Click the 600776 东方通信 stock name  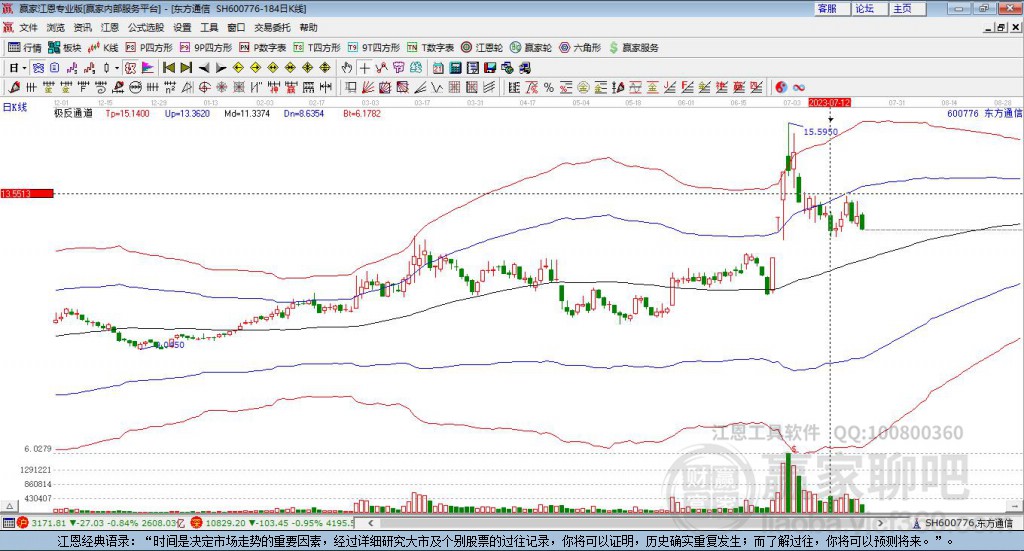(x=984, y=114)
